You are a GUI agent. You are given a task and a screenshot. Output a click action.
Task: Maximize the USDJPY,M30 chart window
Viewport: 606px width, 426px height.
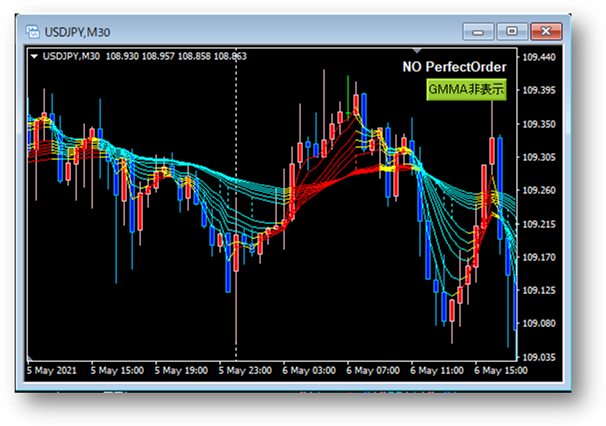coord(512,31)
